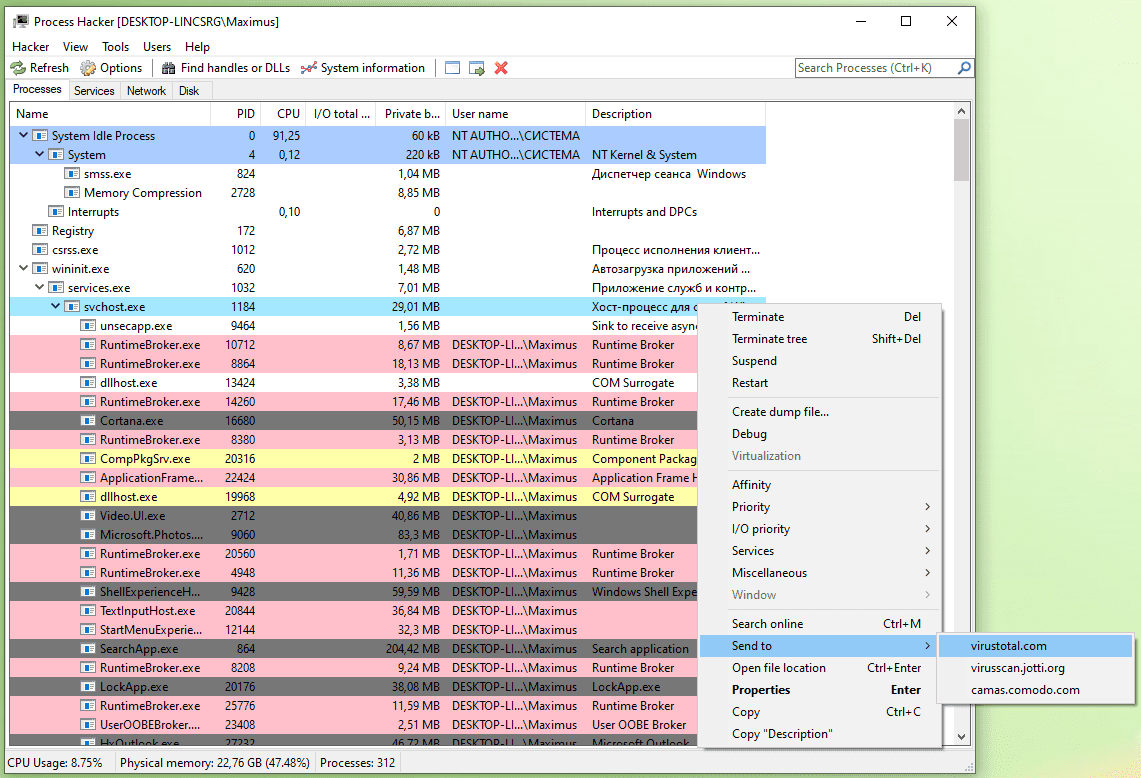
Task: Choose virusscan.jotti.org in the submenu
Action: pyautogui.click(x=1035, y=668)
